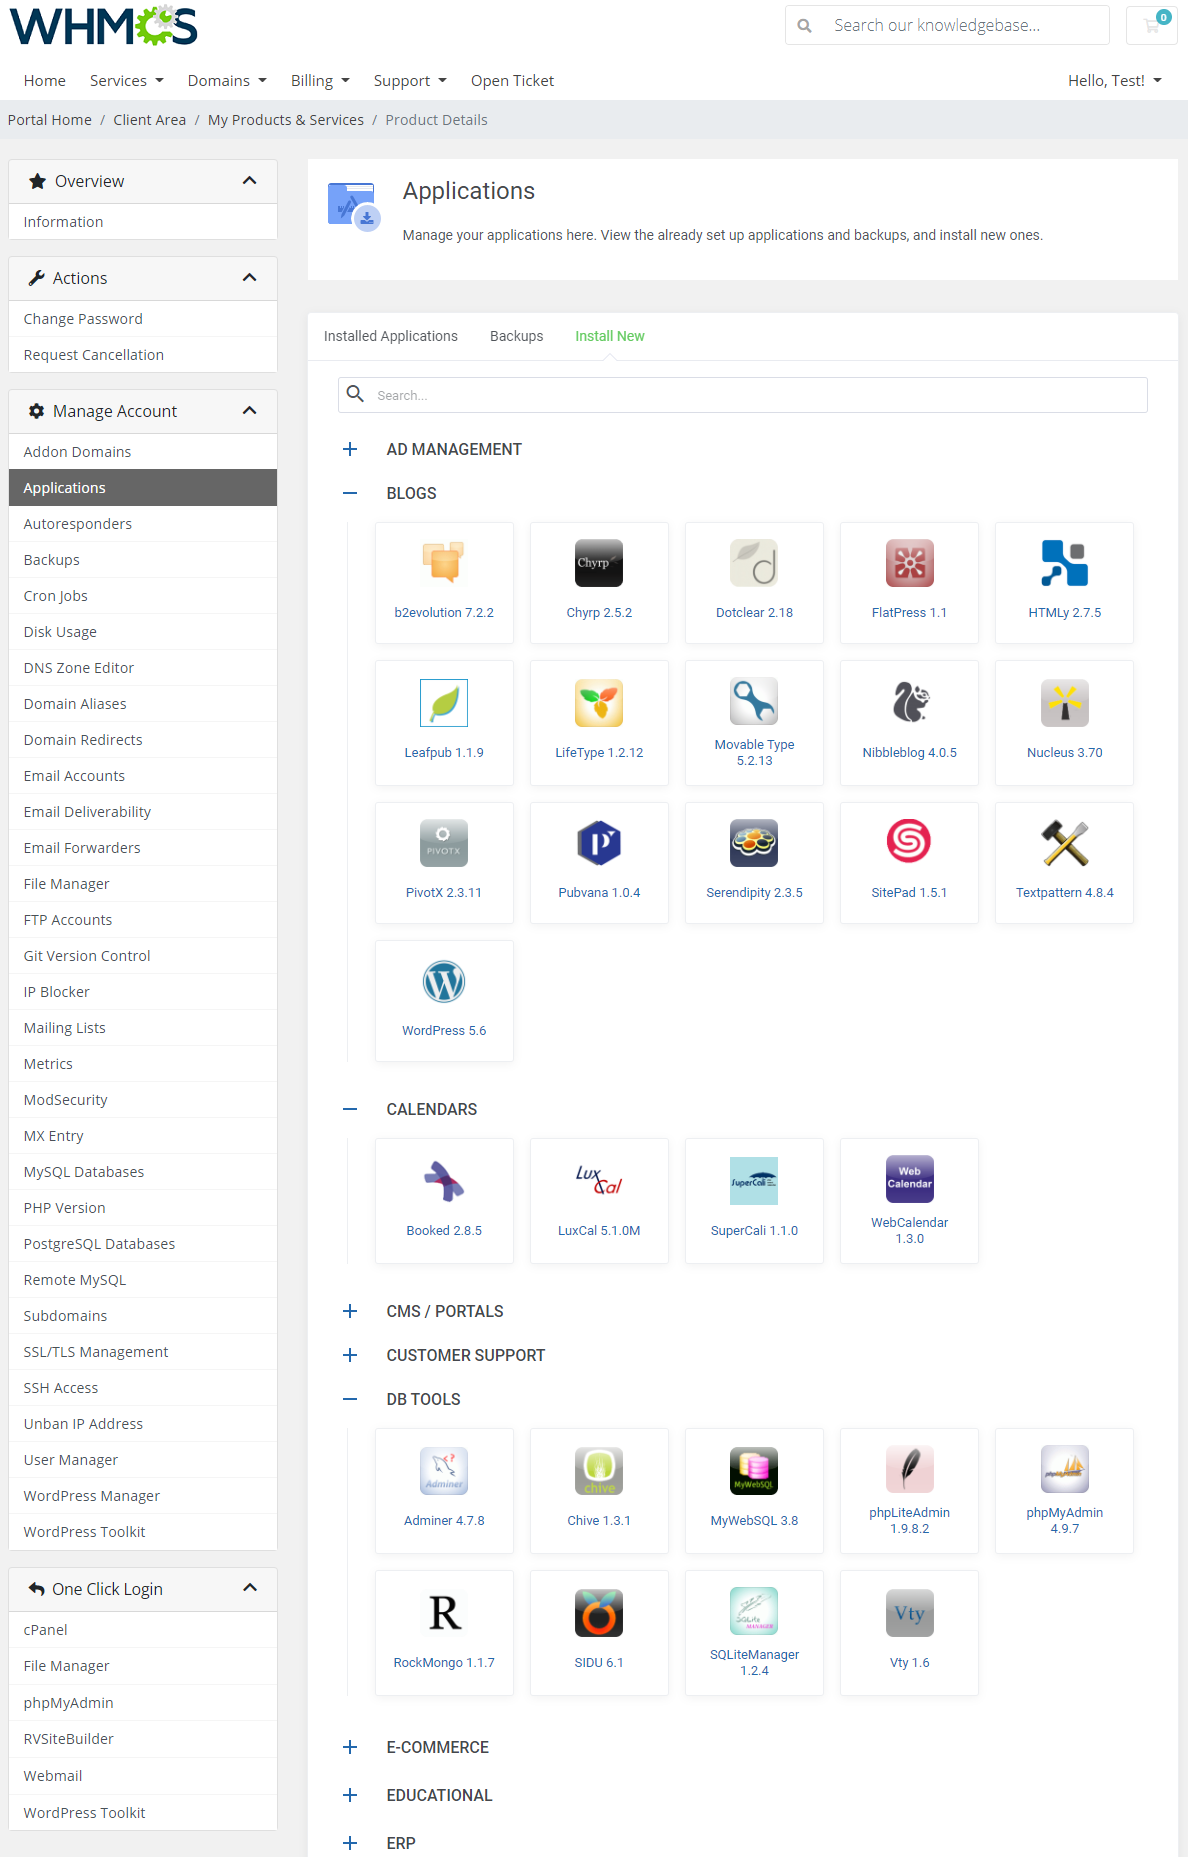Expand the AD MANAGEMENT category

coord(350,450)
